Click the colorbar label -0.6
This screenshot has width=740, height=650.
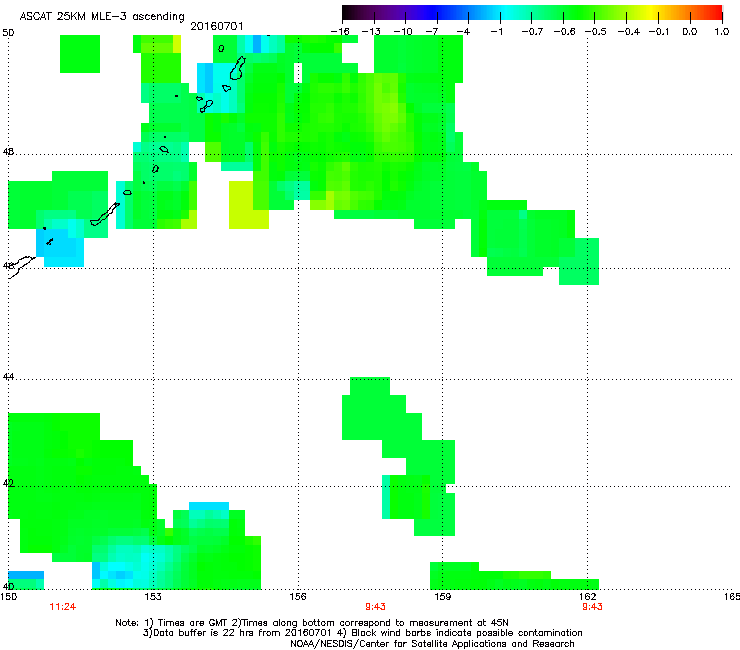564,32
